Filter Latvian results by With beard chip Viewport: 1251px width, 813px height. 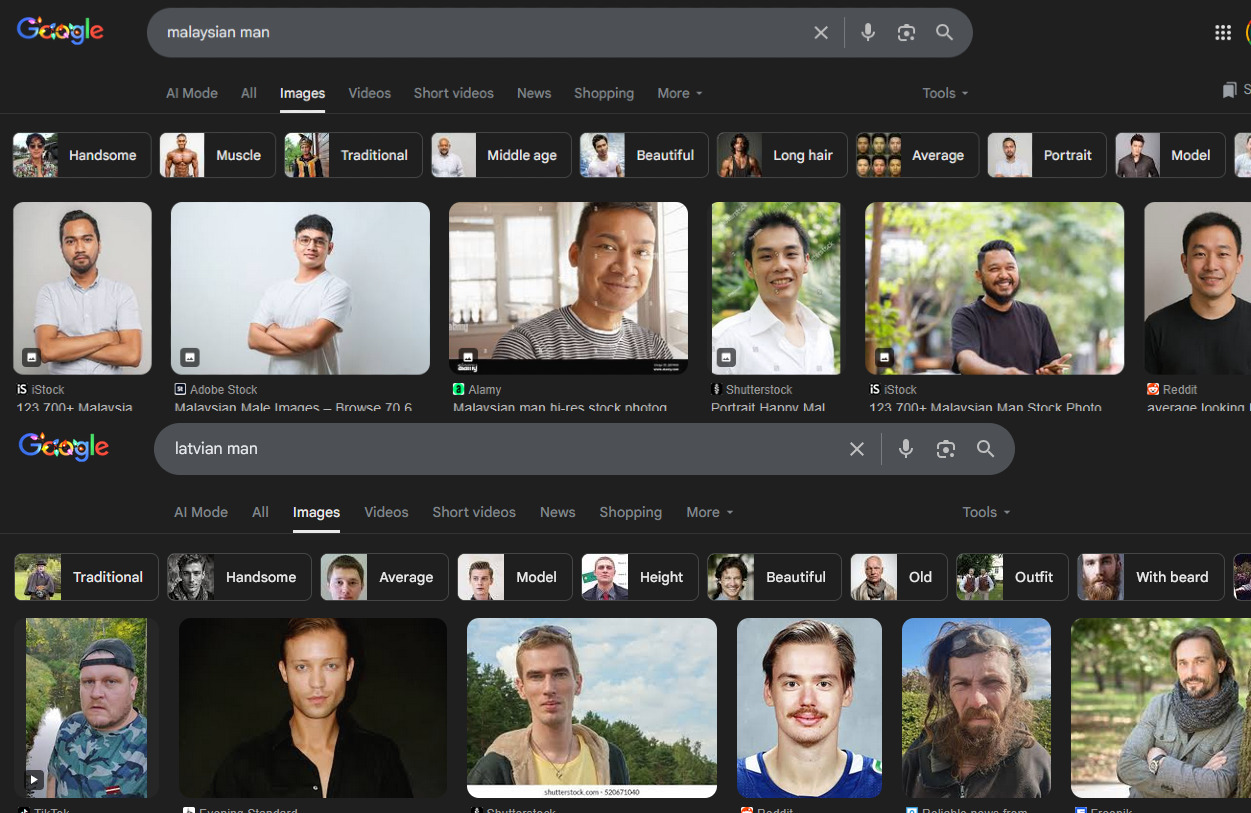tap(1151, 577)
